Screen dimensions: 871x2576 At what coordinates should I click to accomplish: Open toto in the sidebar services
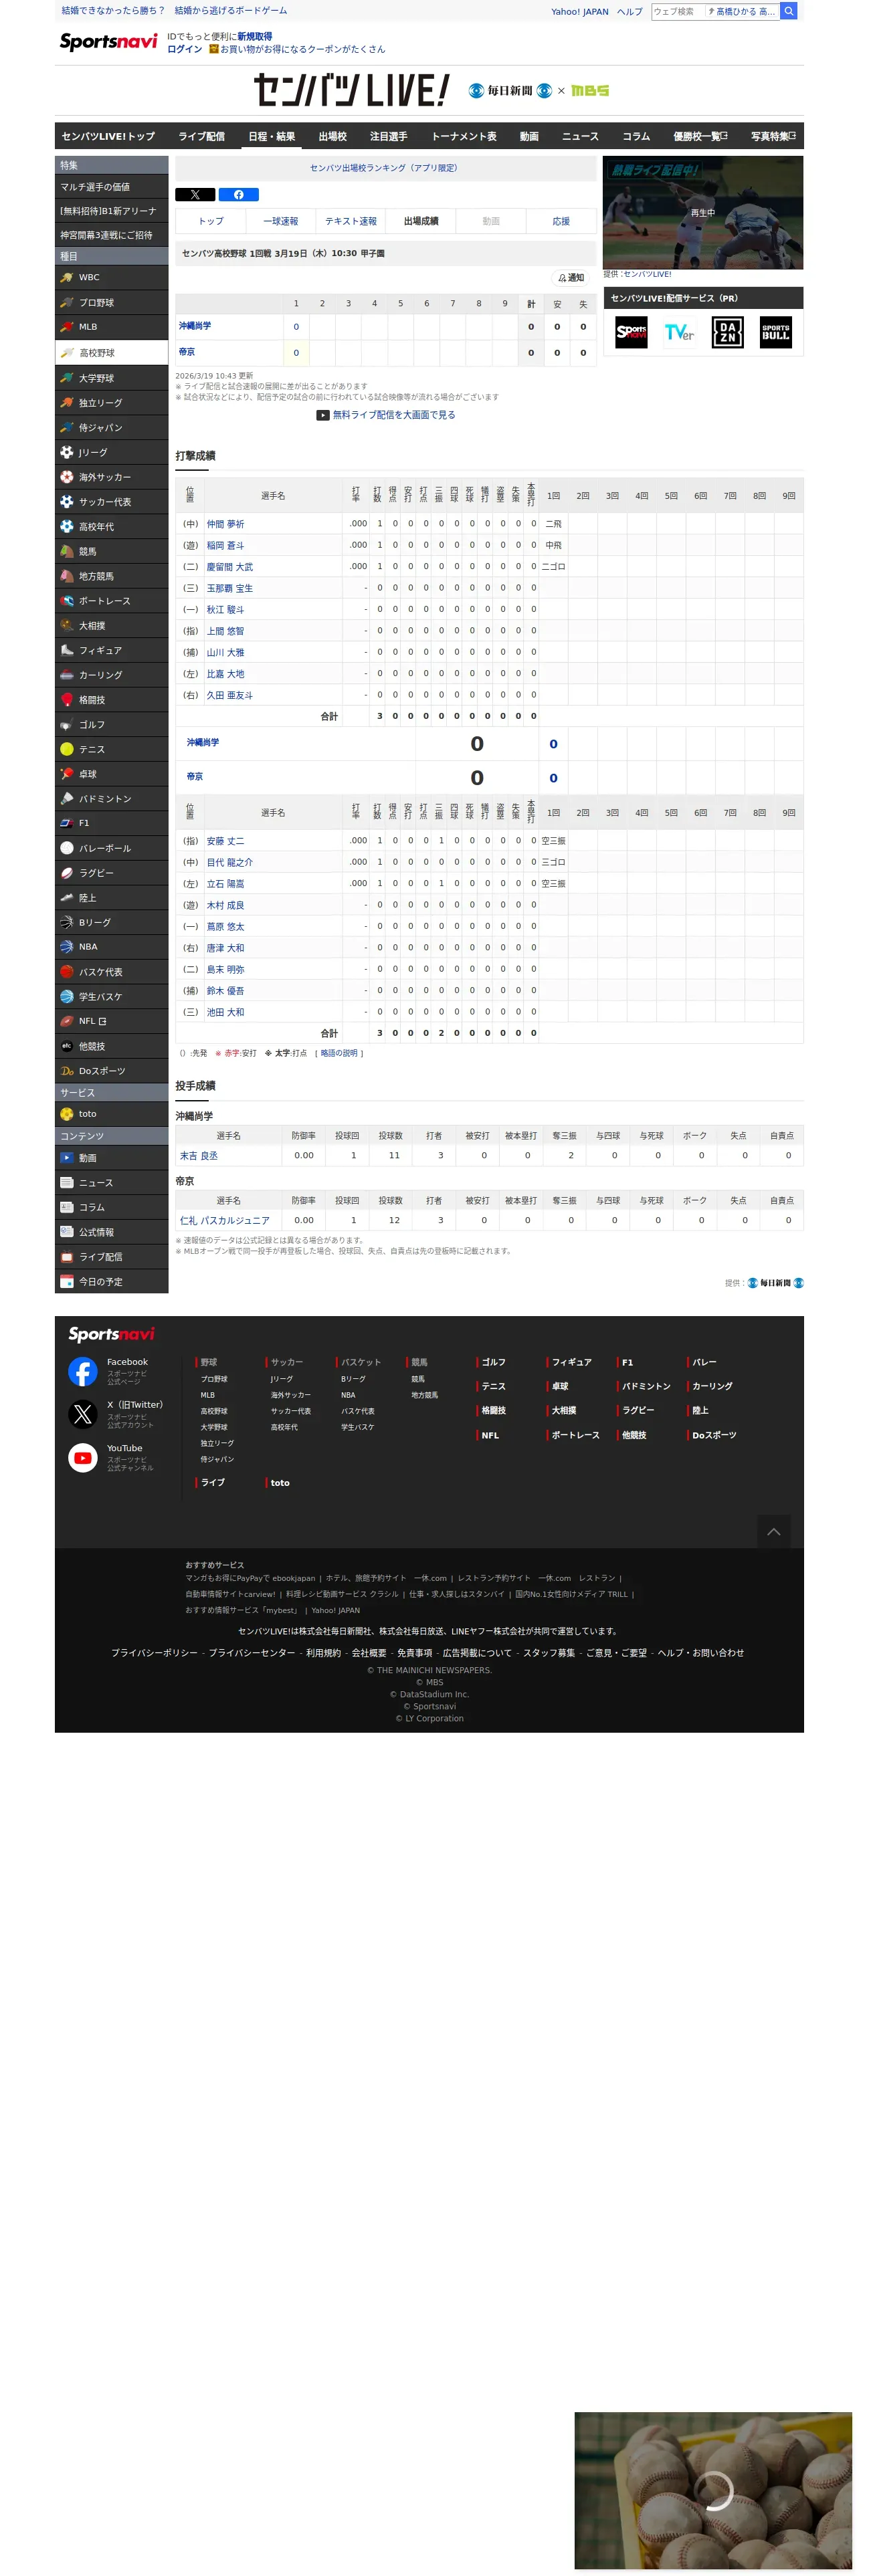[111, 1114]
